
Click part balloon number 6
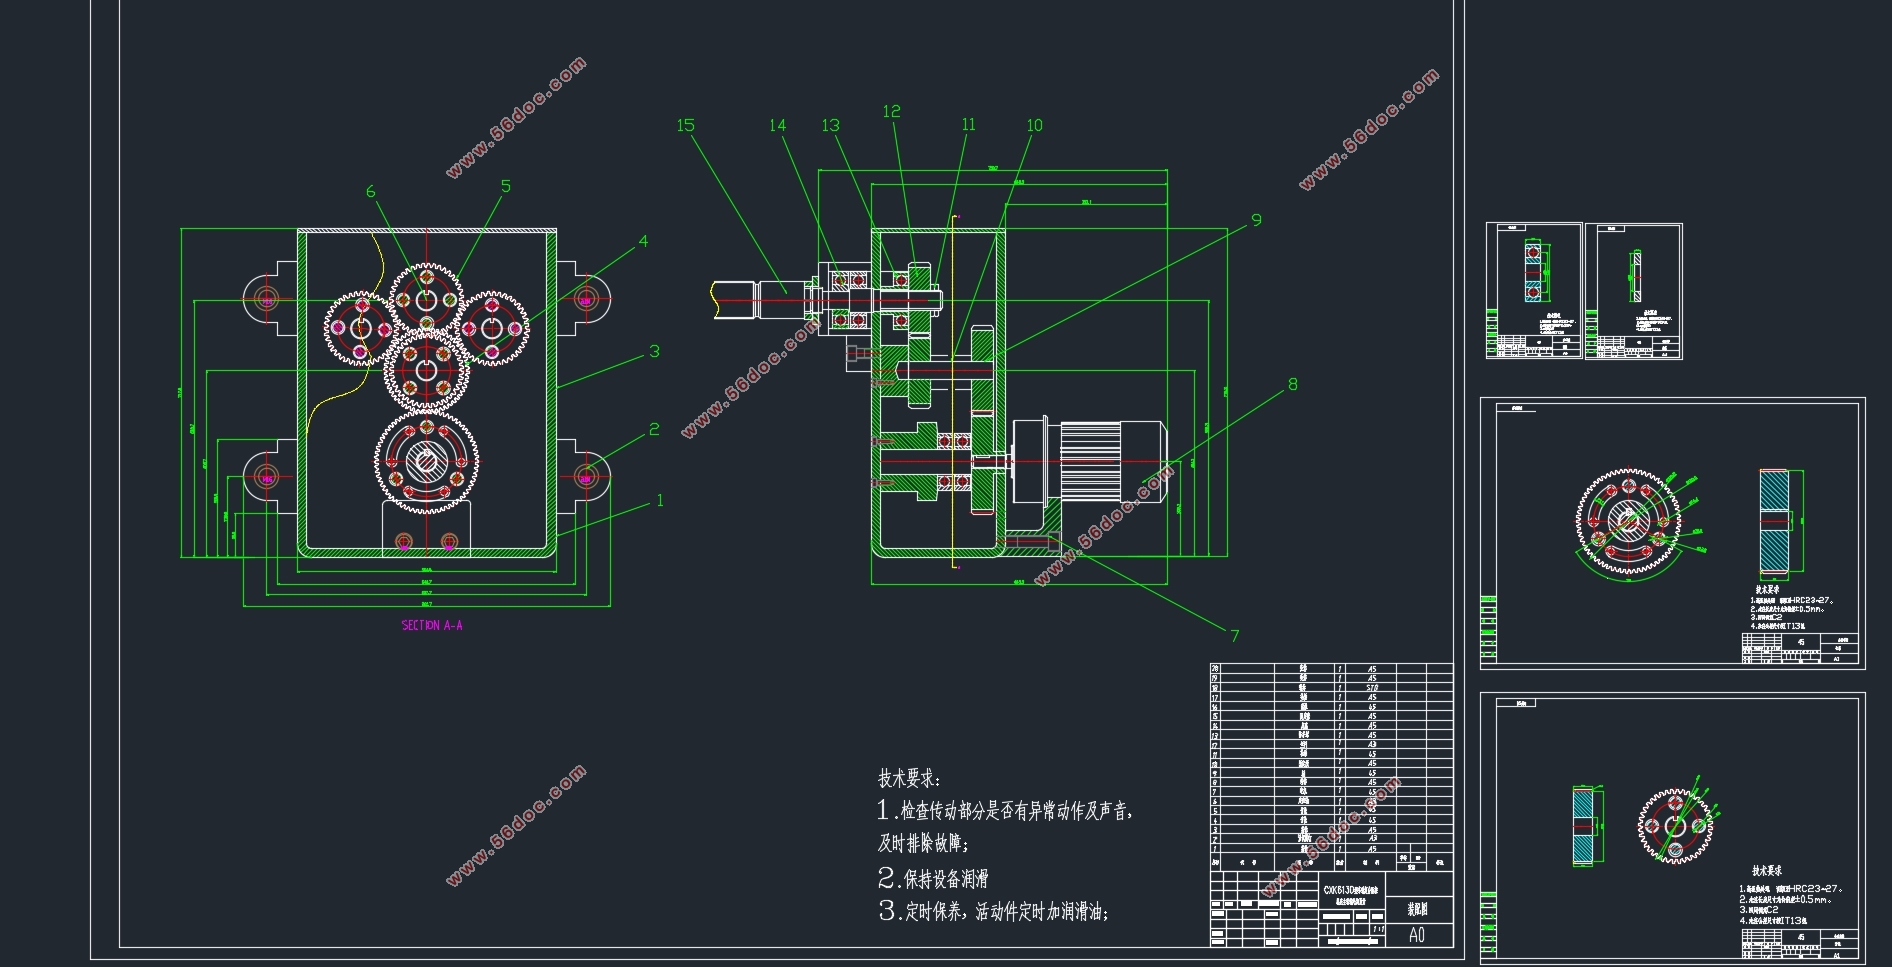[371, 191]
